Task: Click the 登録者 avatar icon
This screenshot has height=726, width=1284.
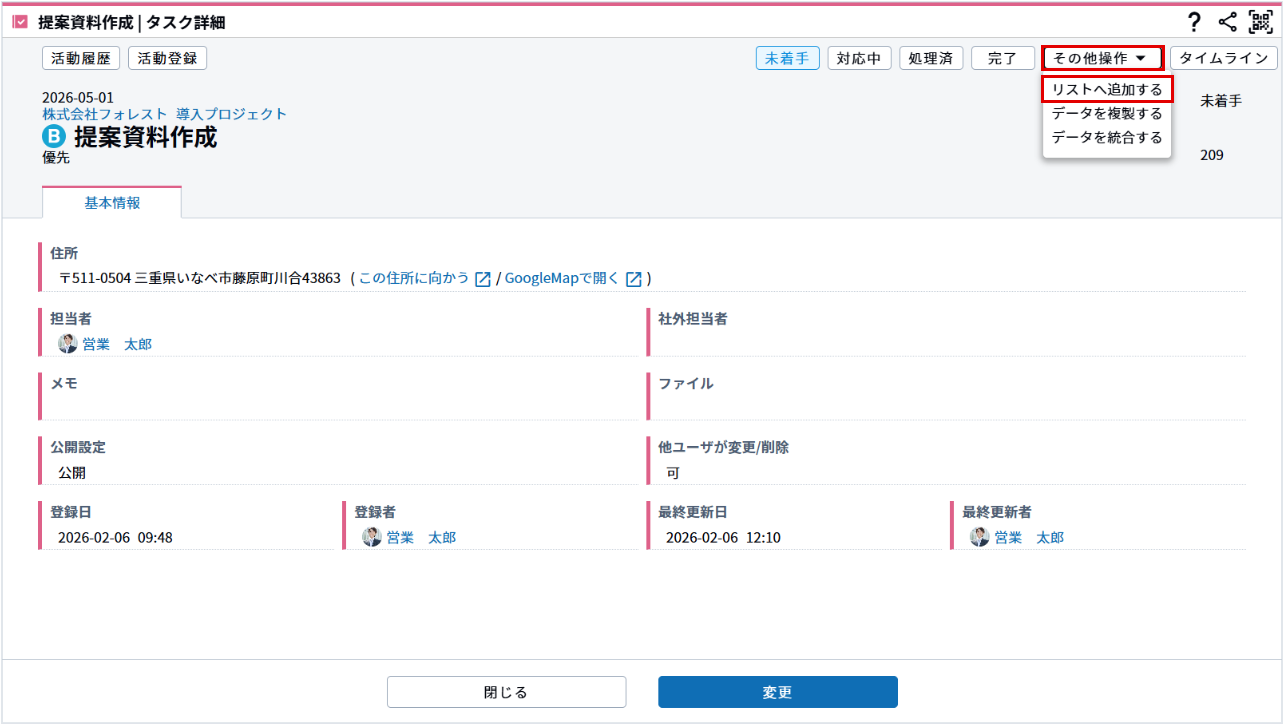Action: click(372, 537)
